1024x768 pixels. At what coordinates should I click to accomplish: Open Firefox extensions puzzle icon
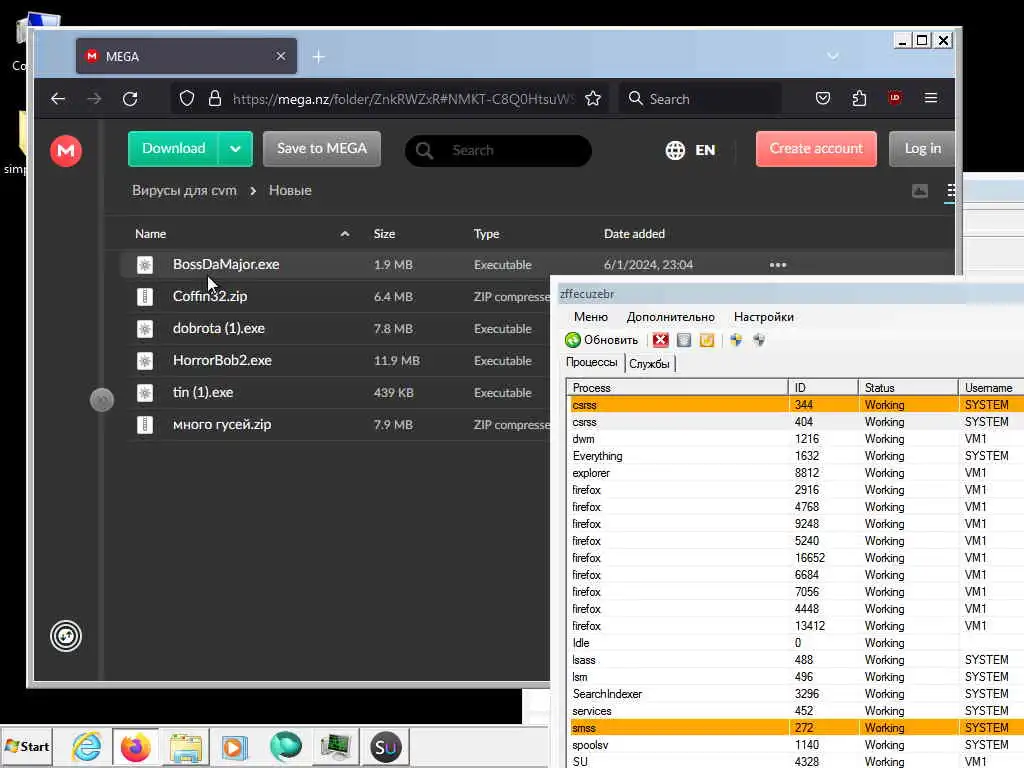pos(859,99)
